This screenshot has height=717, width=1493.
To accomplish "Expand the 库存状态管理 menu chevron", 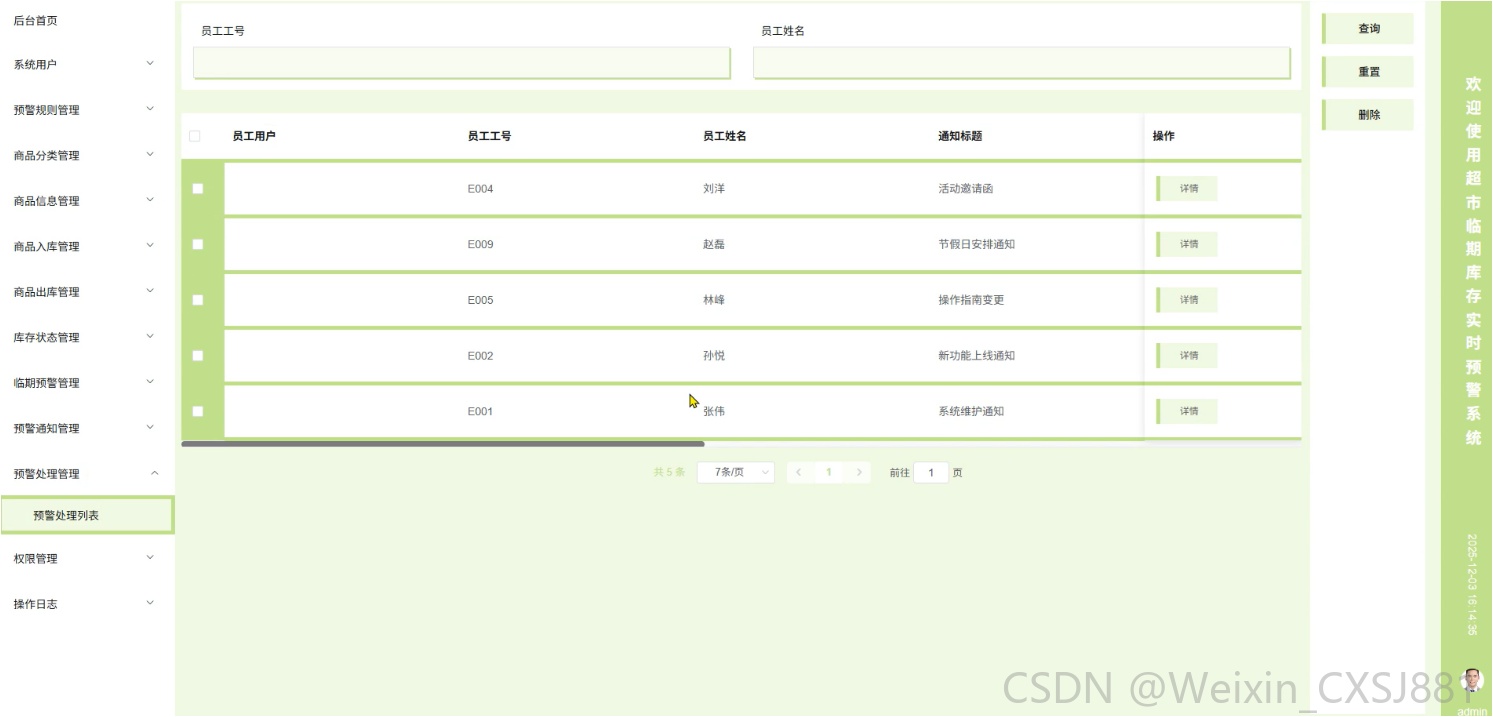I will (x=150, y=337).
